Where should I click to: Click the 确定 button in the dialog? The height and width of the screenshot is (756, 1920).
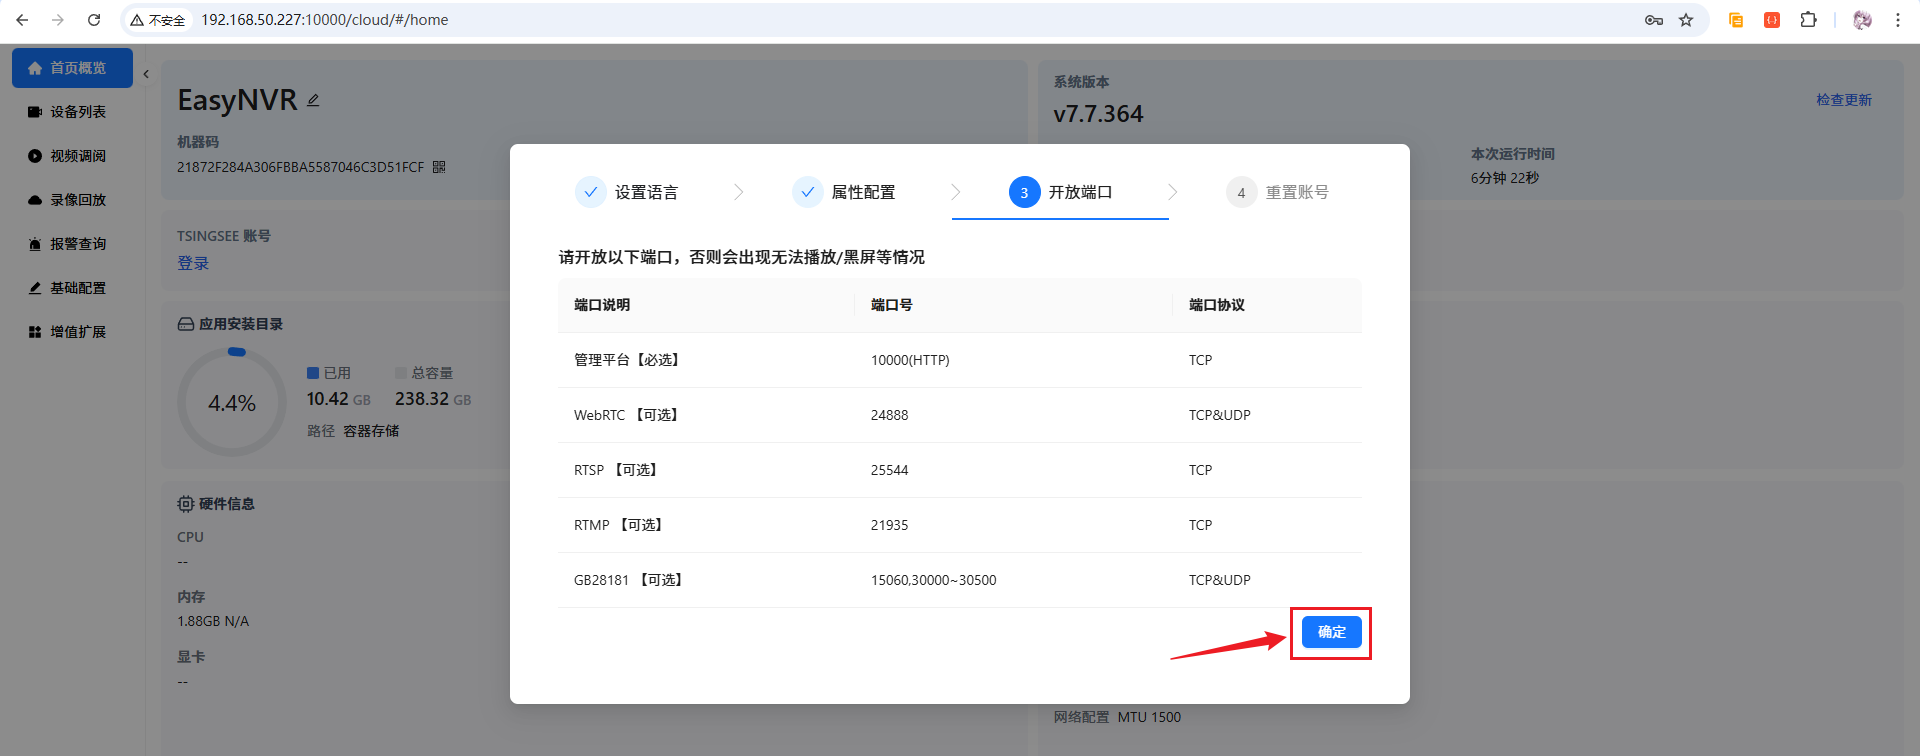1331,632
